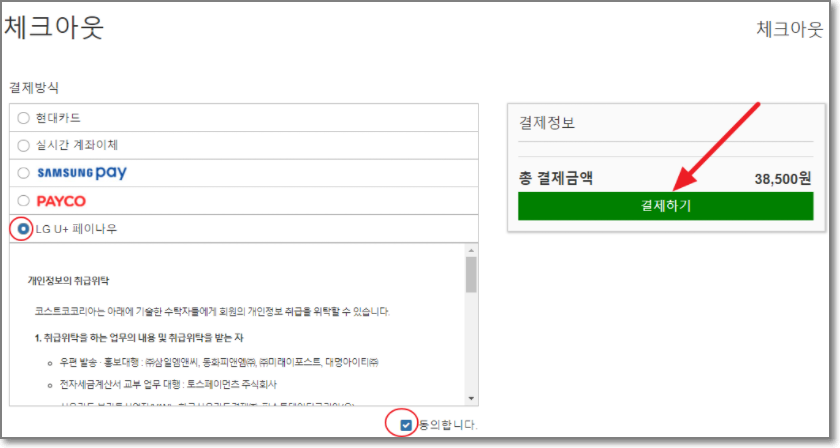Pick the PAYCO payment radio button
Image resolution: width=840 pixels, height=448 pixels.
point(23,201)
